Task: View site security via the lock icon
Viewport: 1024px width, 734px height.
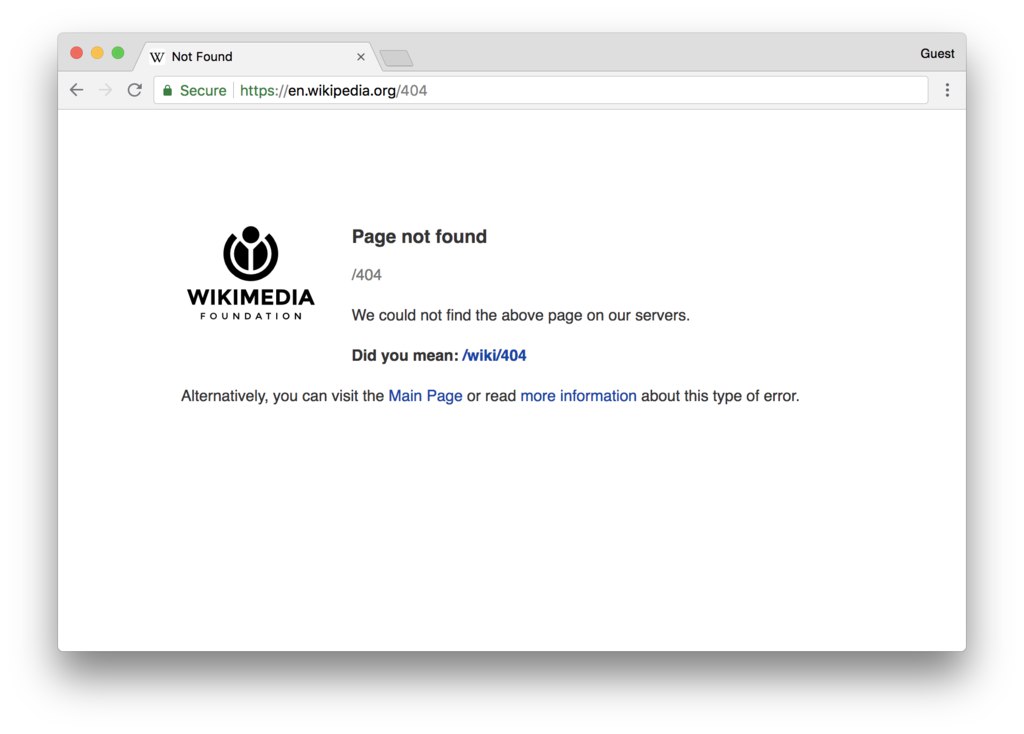Action: [167, 91]
